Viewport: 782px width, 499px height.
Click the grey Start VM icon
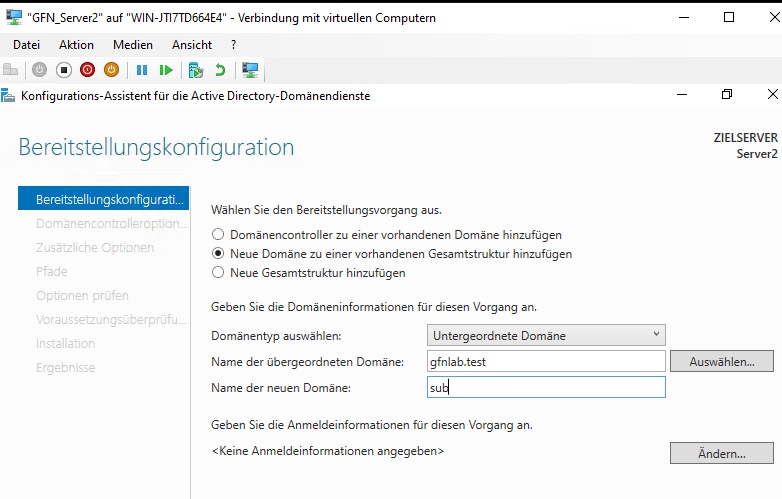coord(39,70)
